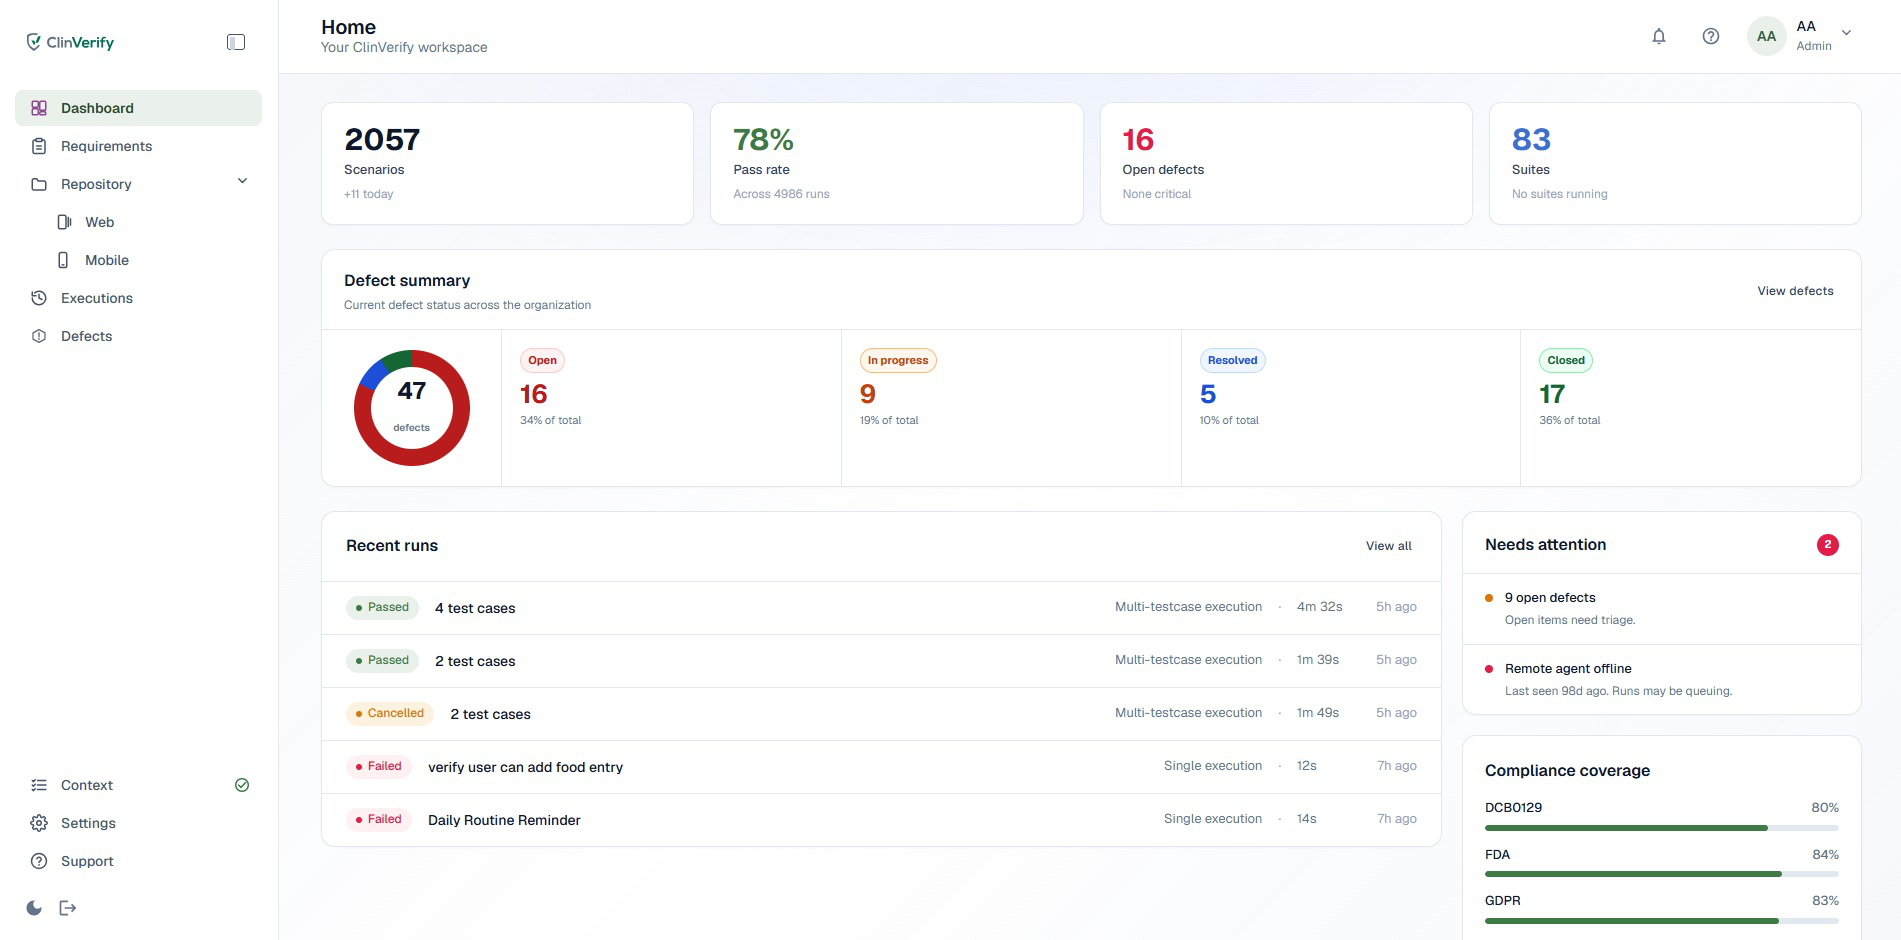
Task: Click the Web repository icon
Action: tap(64, 222)
